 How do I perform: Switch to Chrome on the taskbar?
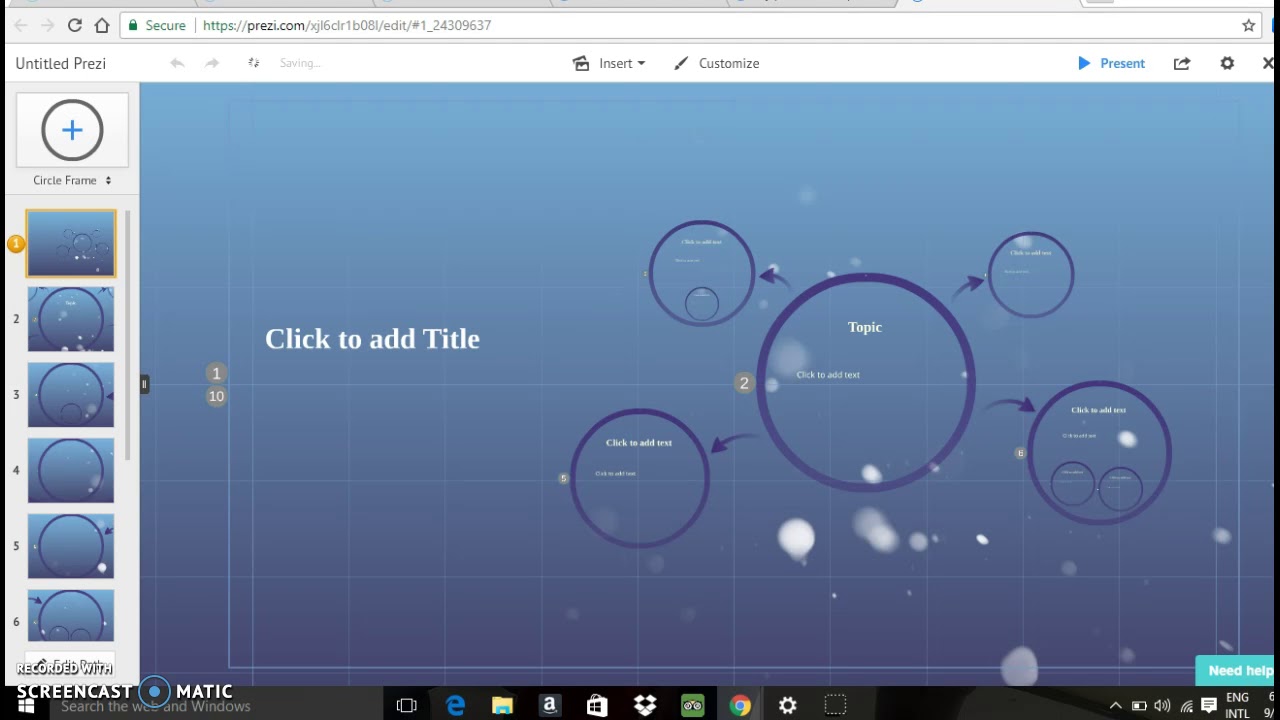point(740,706)
